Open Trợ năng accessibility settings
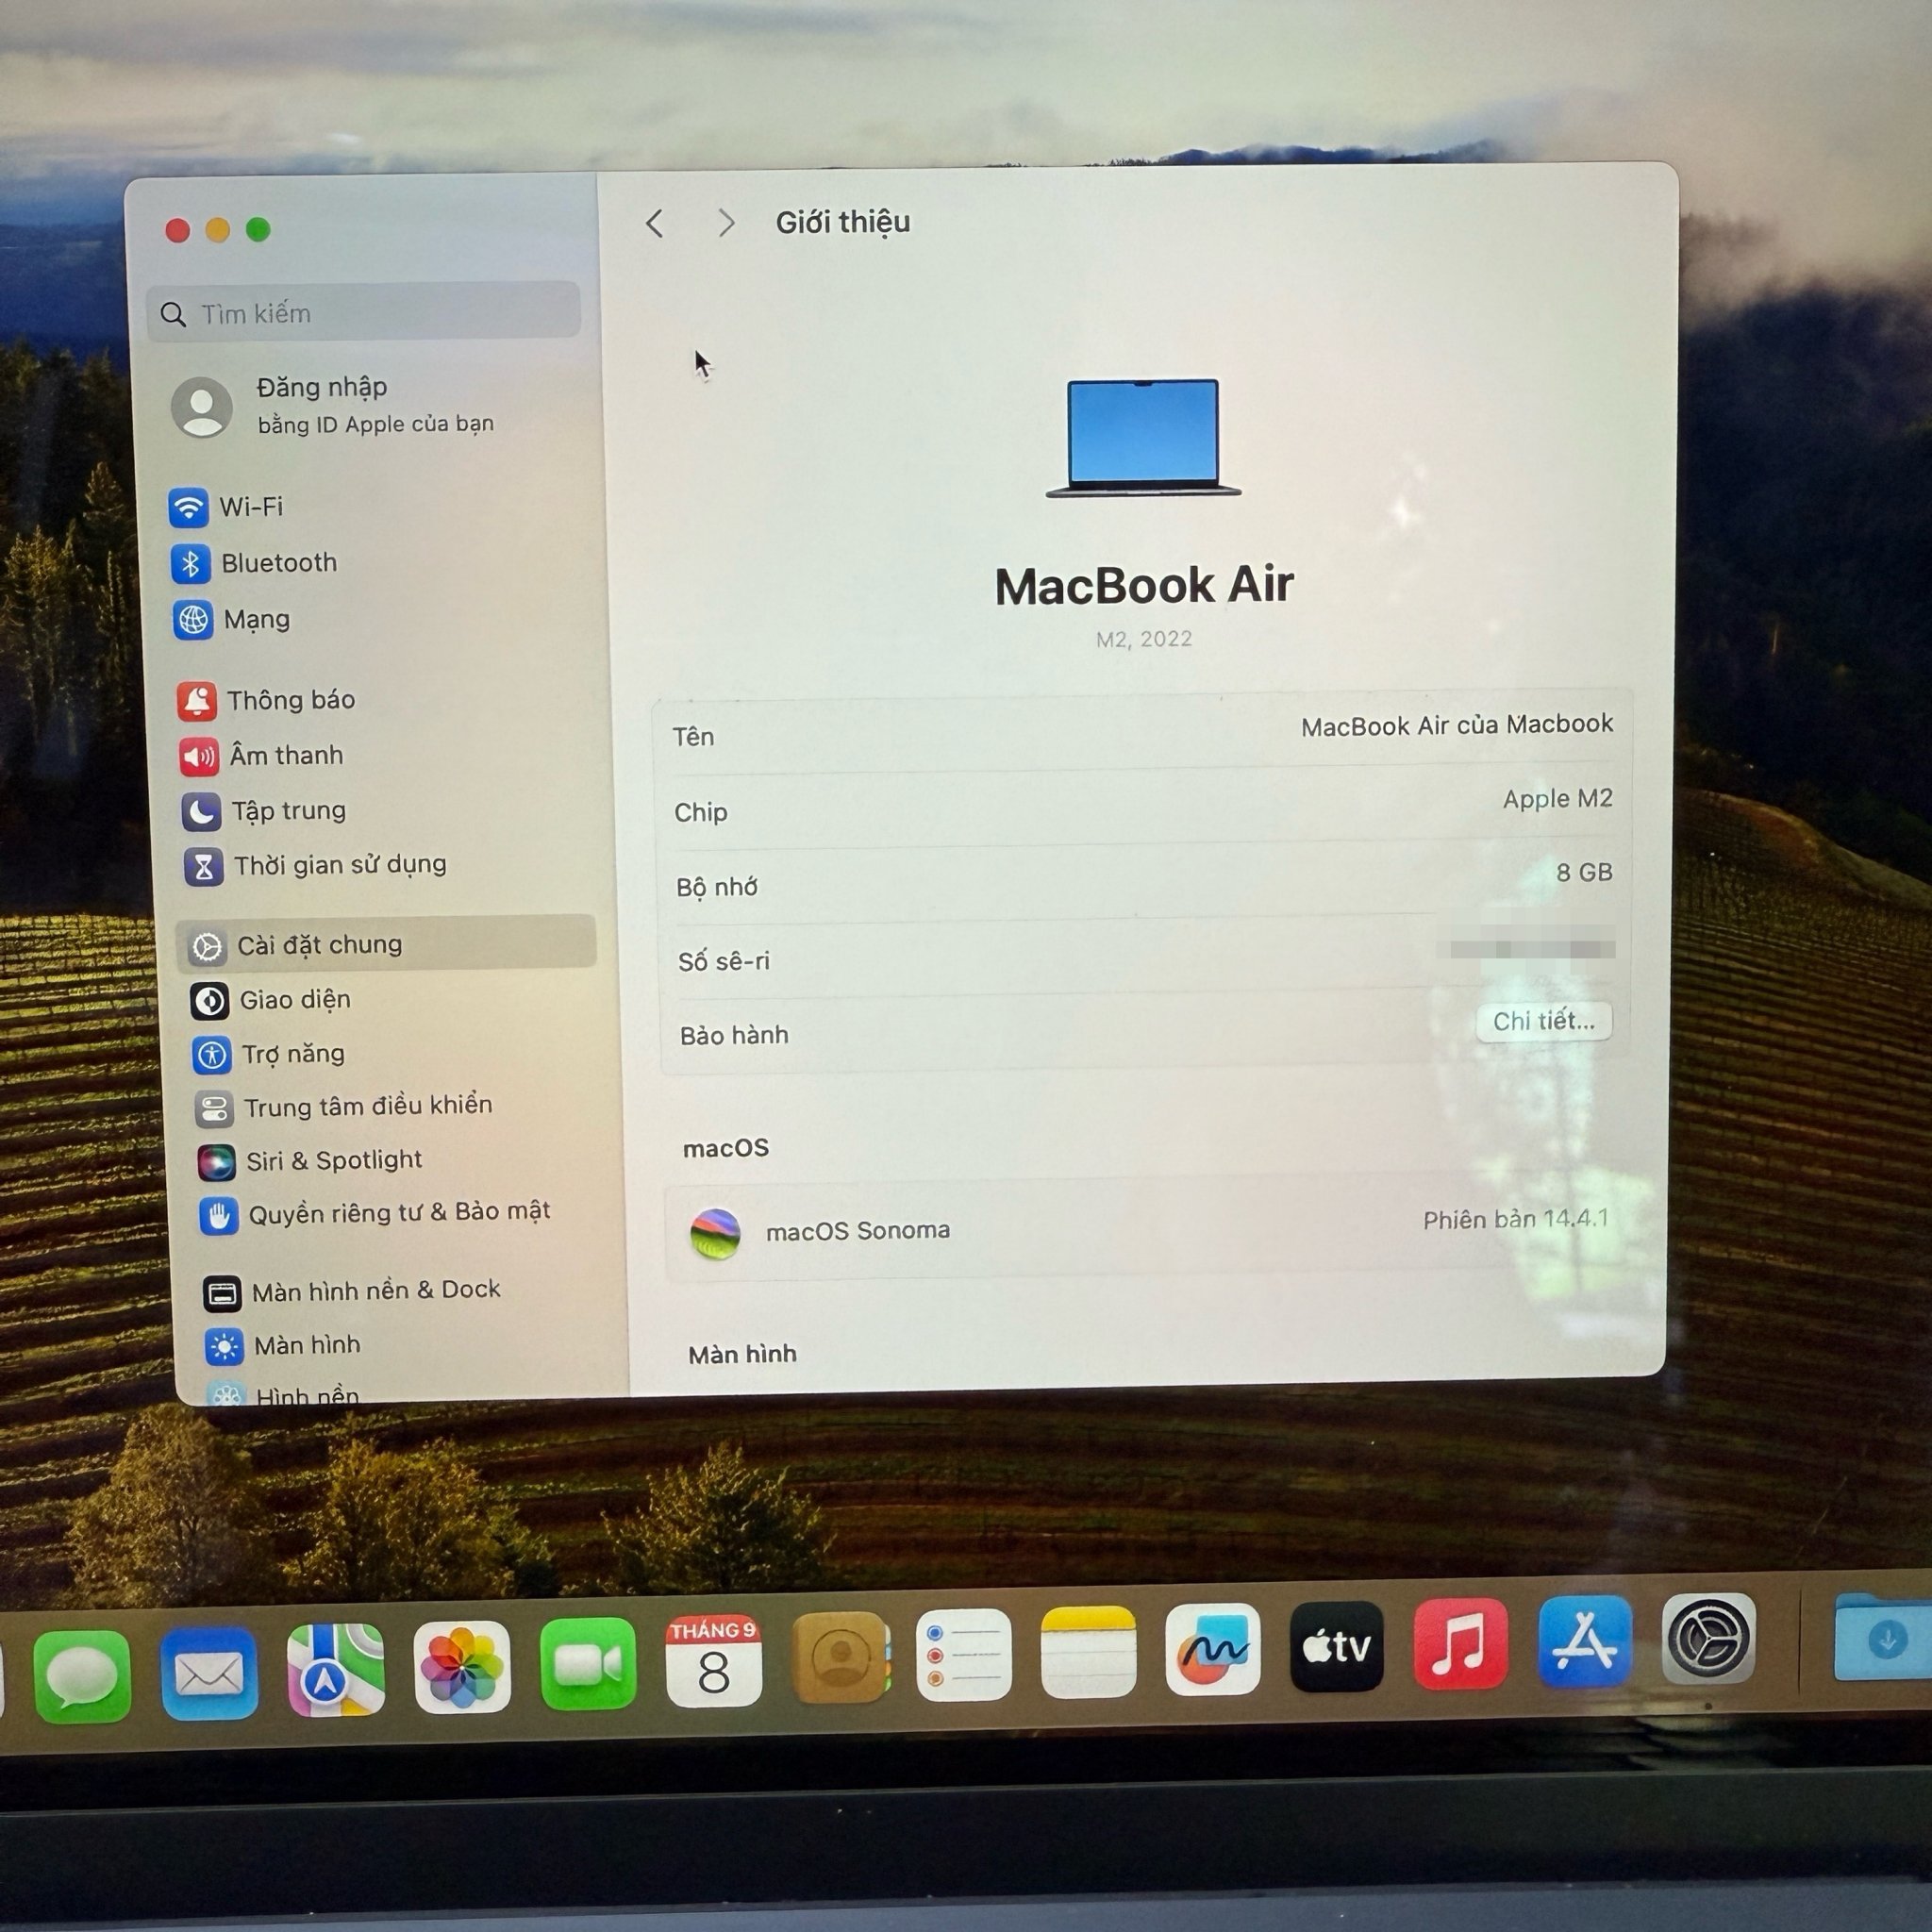1932x1932 pixels. (x=269, y=1054)
